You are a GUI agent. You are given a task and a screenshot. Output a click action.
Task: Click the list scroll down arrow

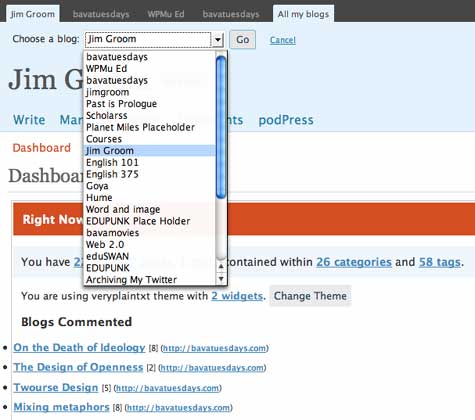click(221, 279)
